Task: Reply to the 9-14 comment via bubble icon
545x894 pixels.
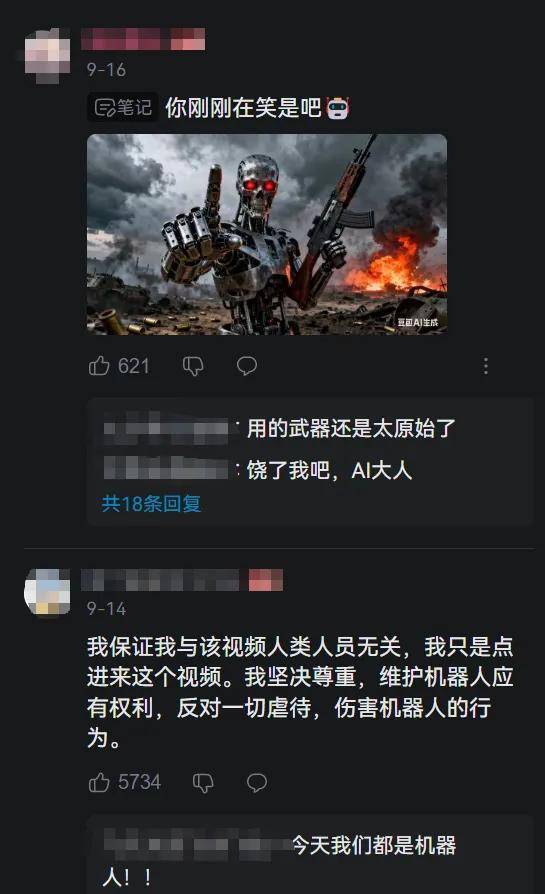Action: click(x=257, y=783)
